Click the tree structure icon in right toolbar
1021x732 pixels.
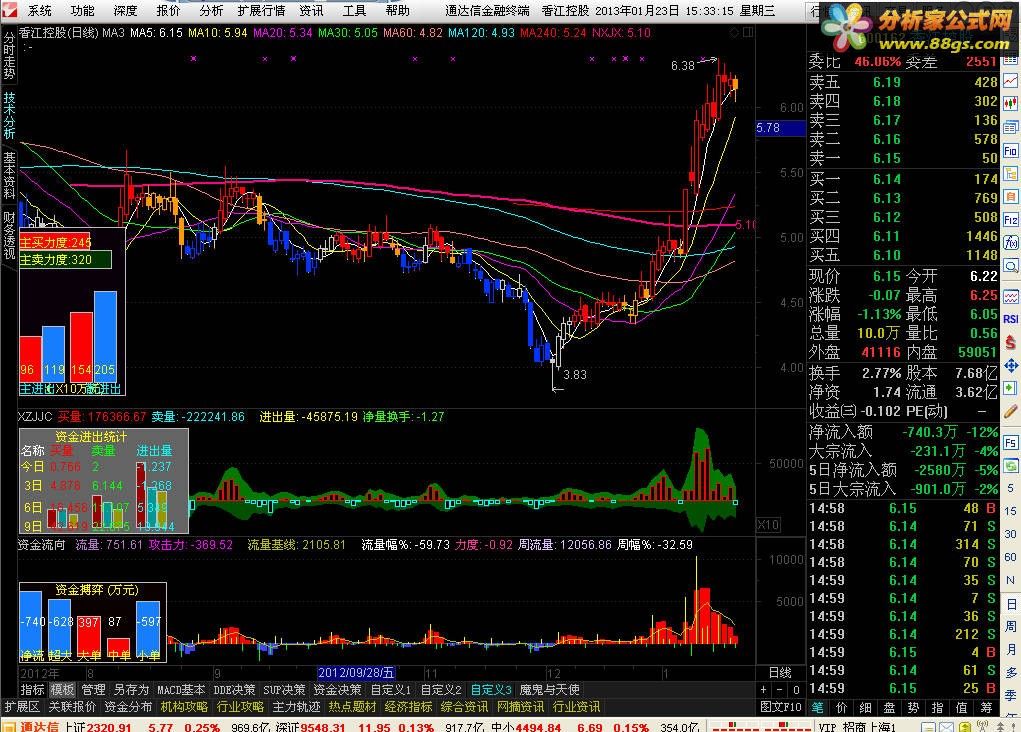1011,173
